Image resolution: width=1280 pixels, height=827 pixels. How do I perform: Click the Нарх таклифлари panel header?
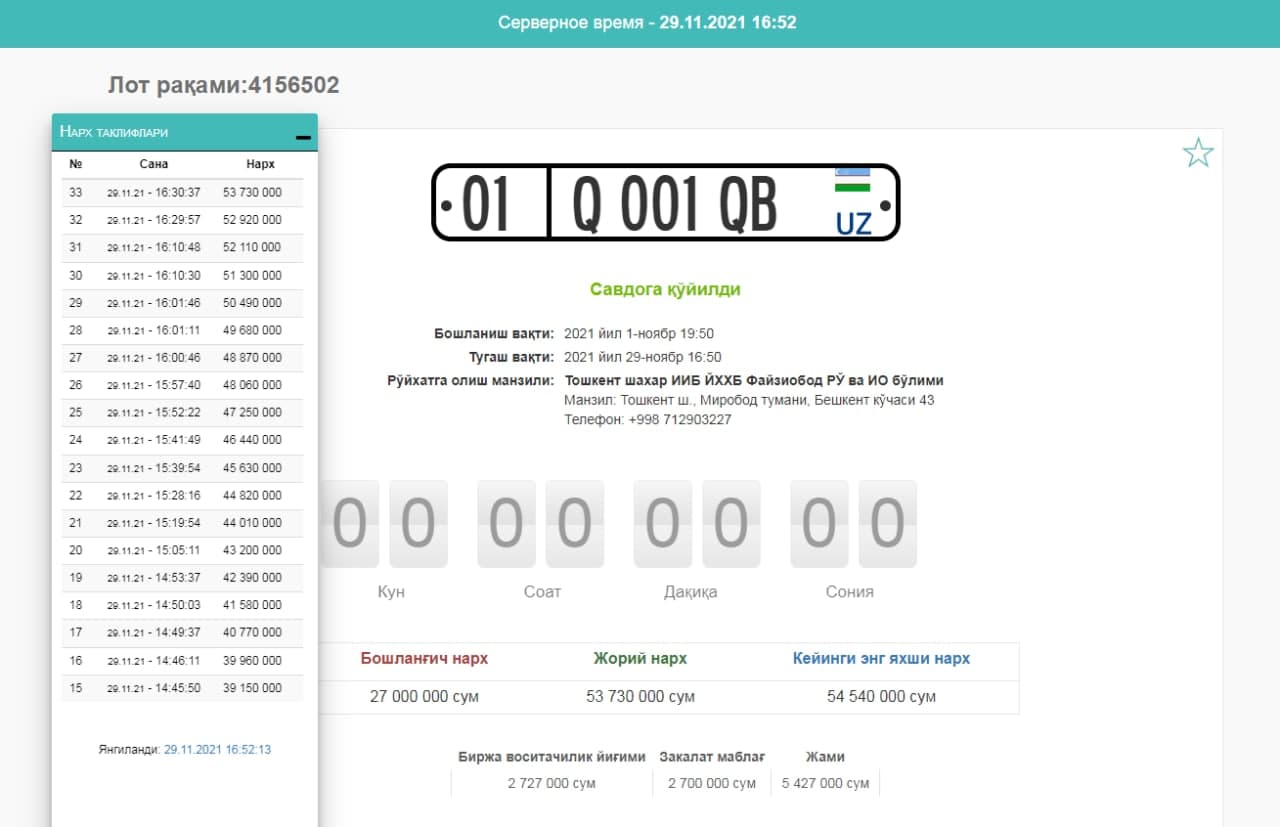click(x=114, y=132)
